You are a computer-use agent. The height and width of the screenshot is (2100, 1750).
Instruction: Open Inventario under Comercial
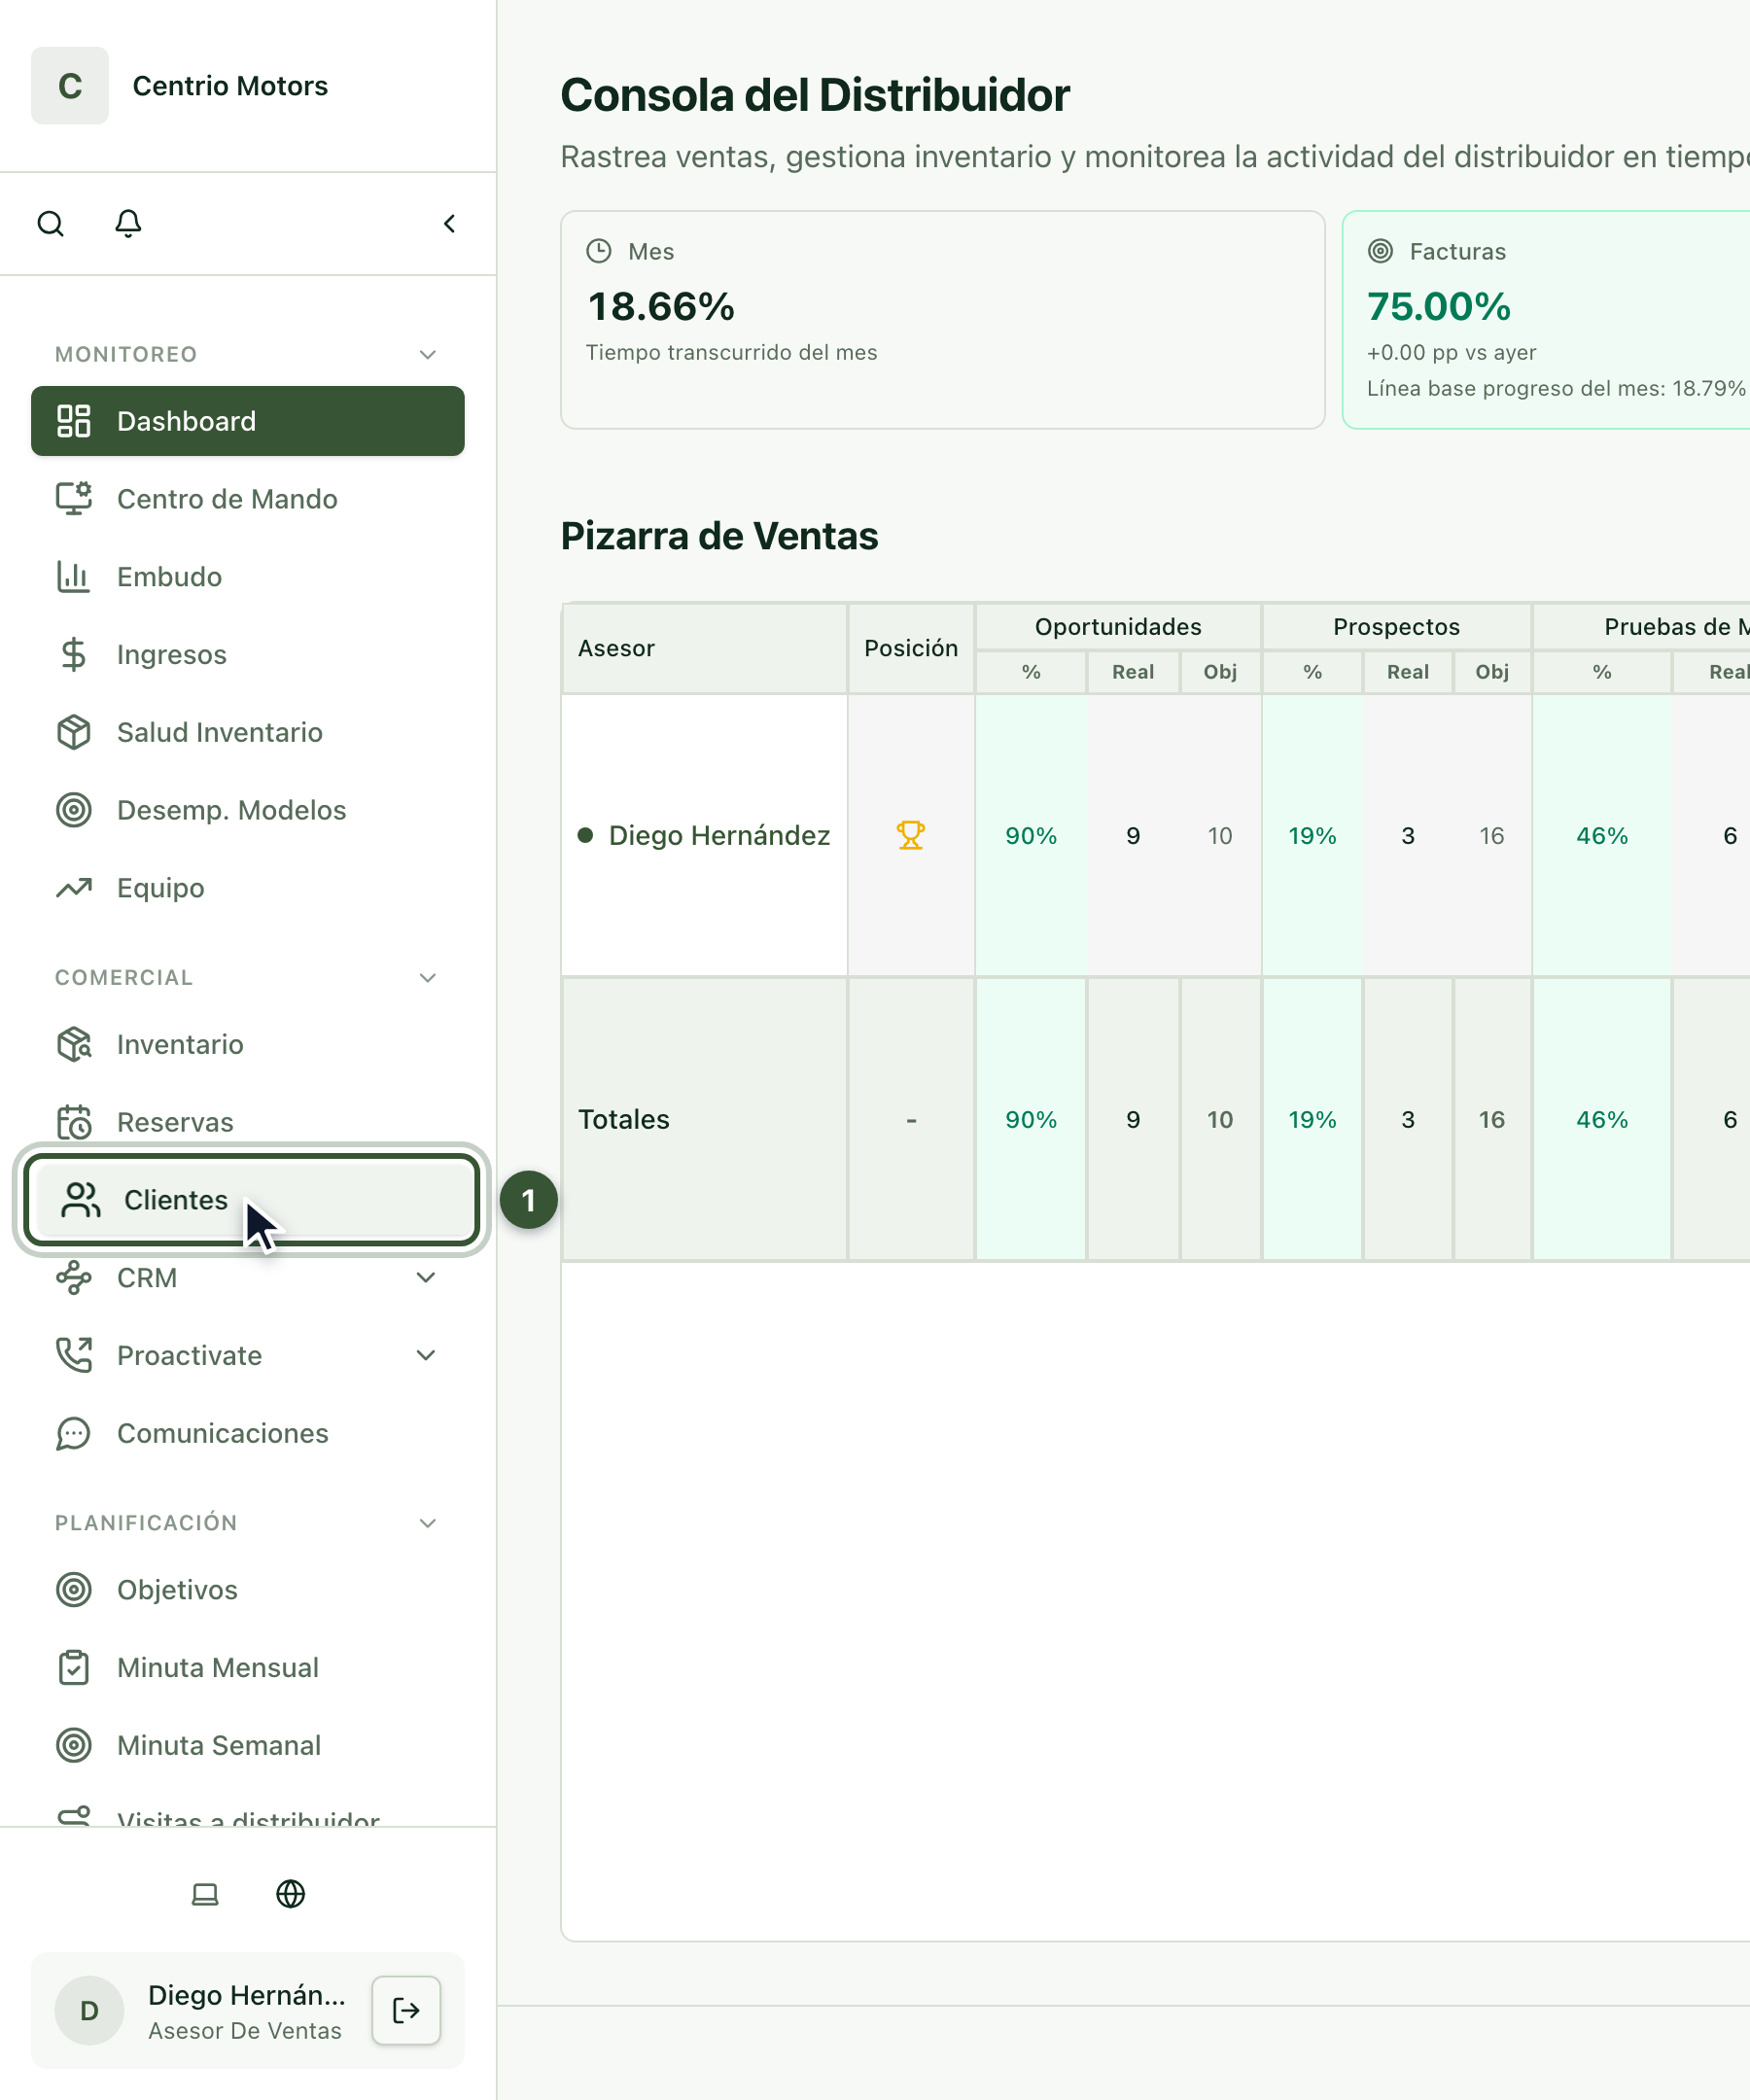point(248,1045)
